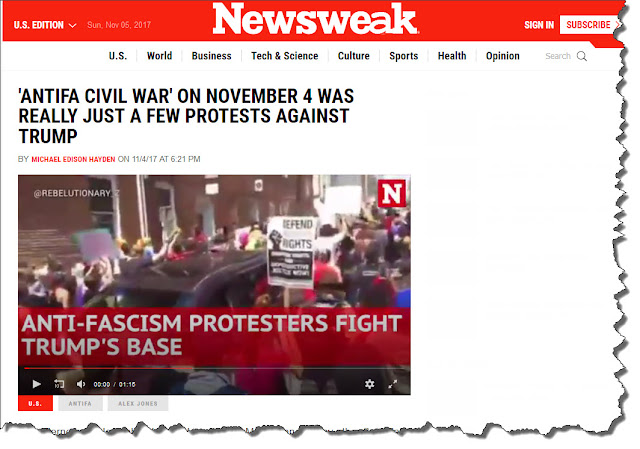Mute the video with speaker icon

point(81,384)
